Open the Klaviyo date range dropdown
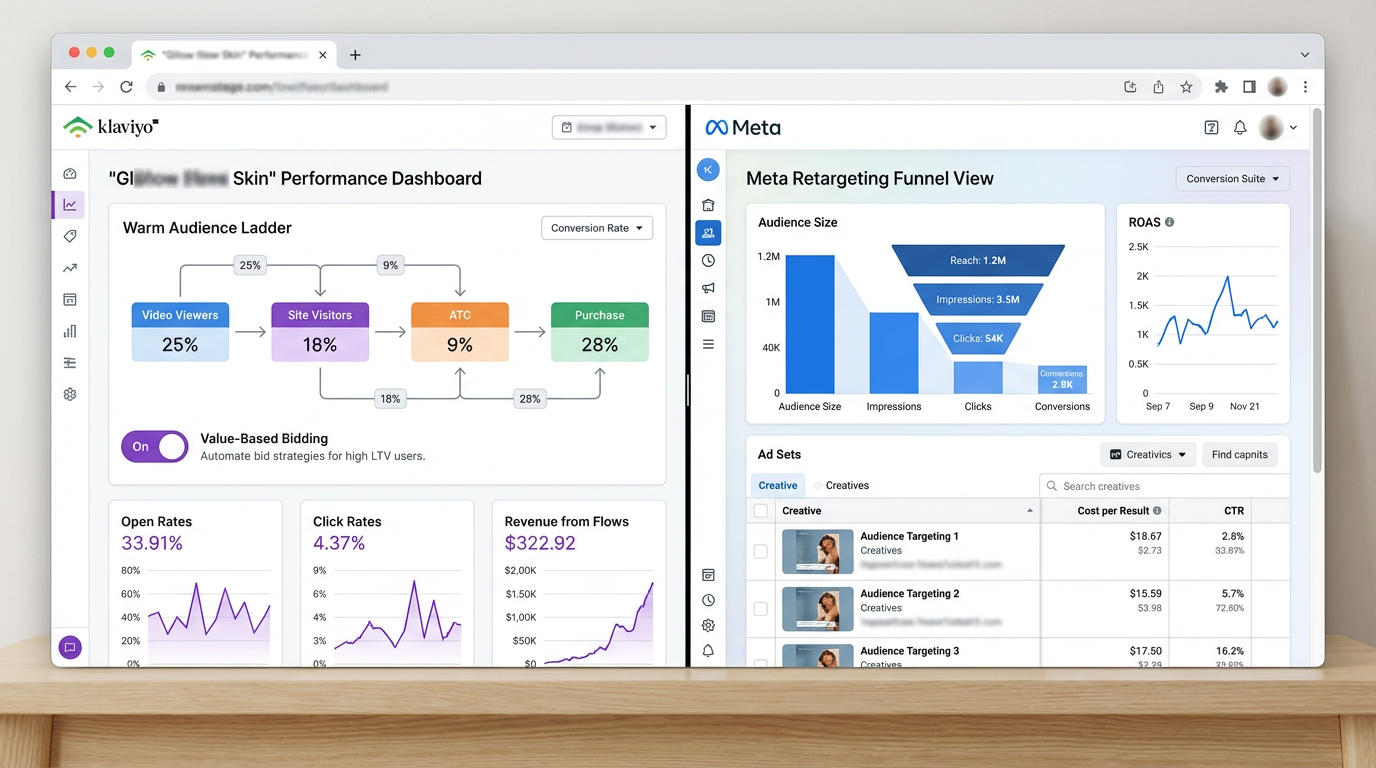The image size is (1376, 768). (609, 128)
